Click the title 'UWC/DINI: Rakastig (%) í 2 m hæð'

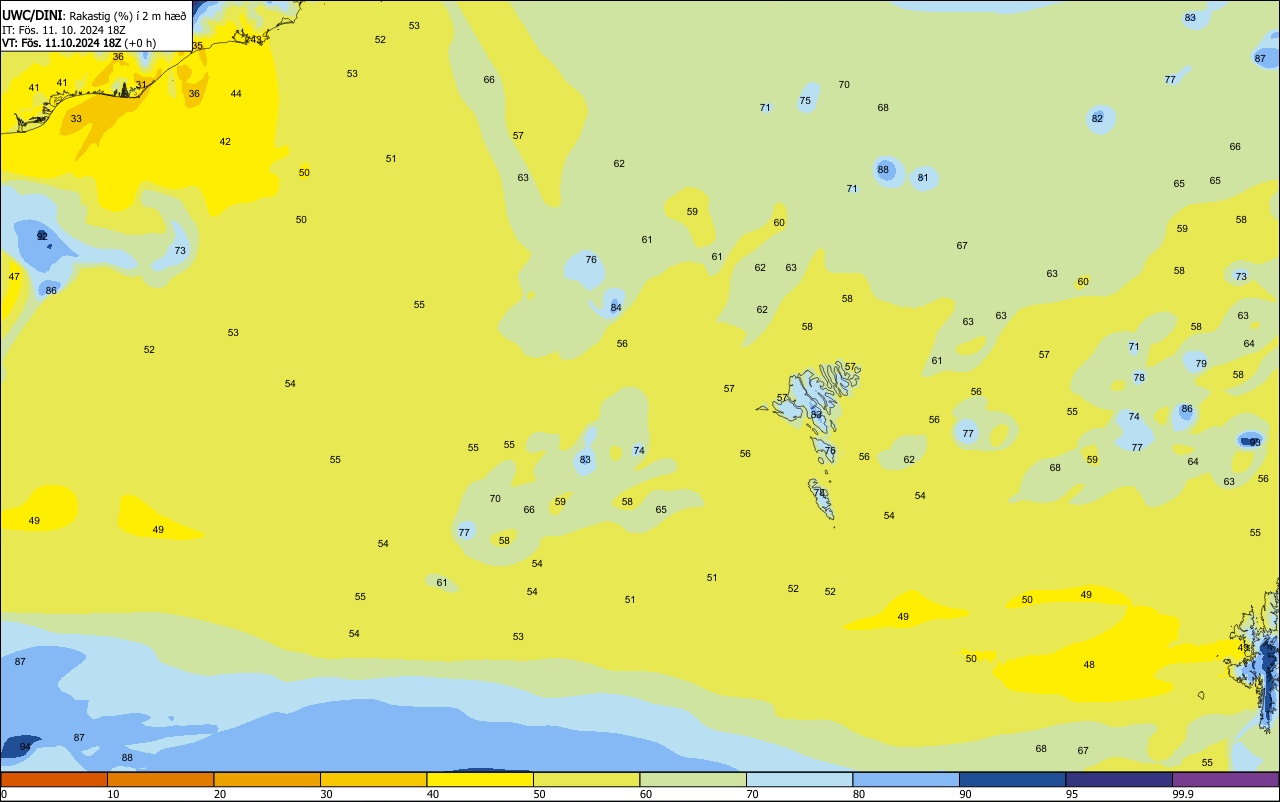tap(94, 16)
